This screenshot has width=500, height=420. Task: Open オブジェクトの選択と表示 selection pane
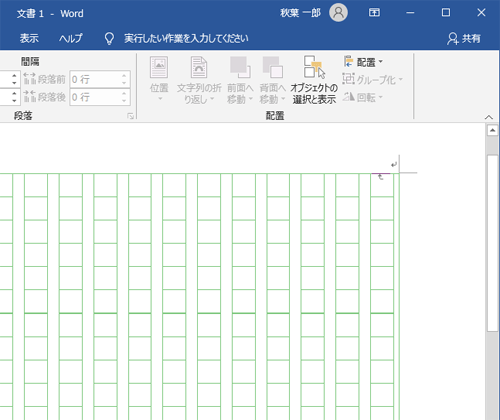(x=314, y=79)
